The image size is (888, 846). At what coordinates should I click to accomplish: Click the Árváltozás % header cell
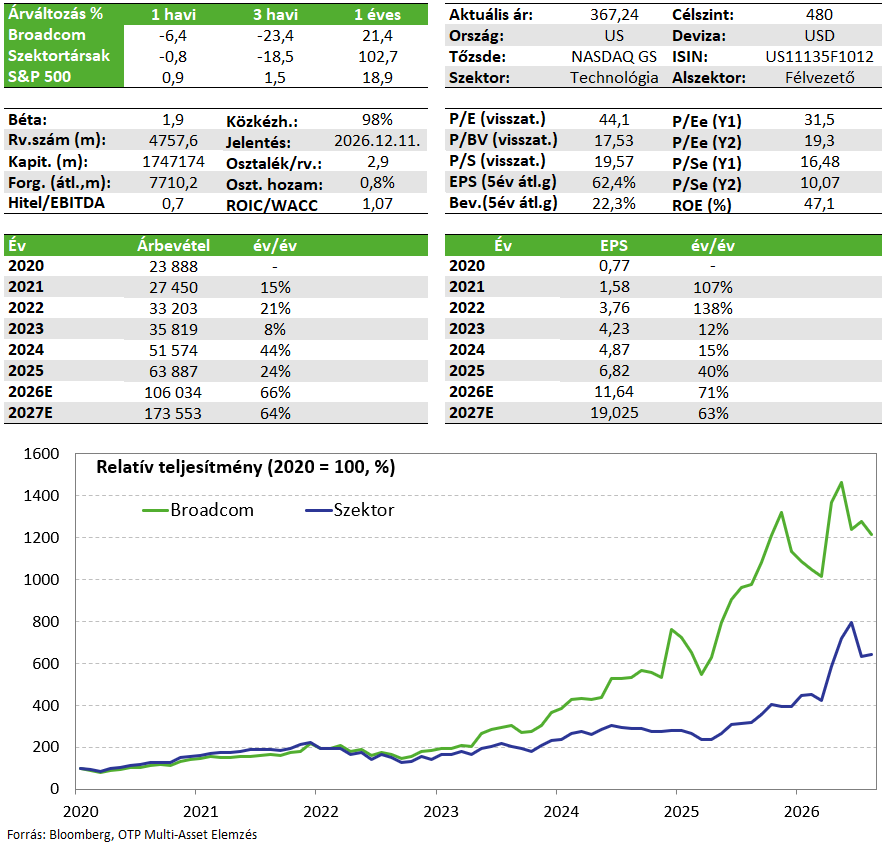[56, 14]
